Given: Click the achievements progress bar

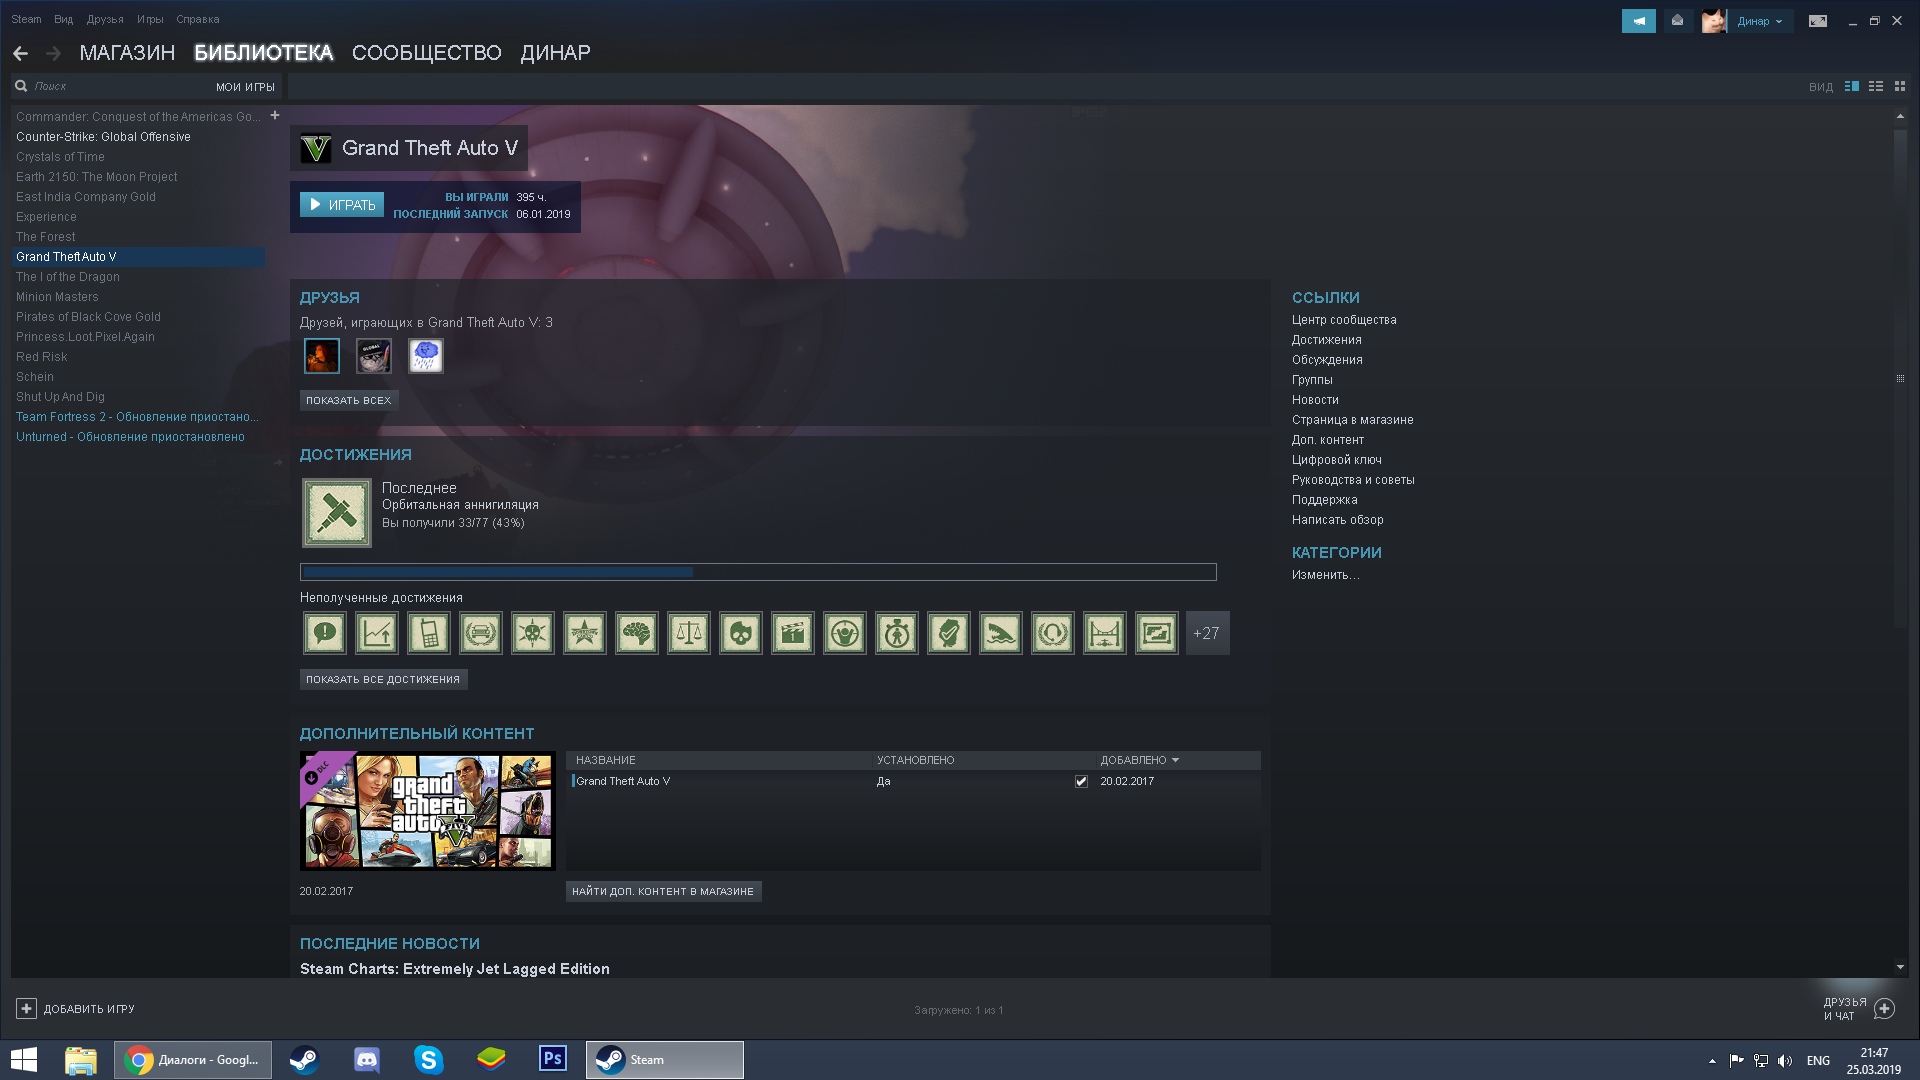Looking at the screenshot, I should tap(757, 572).
